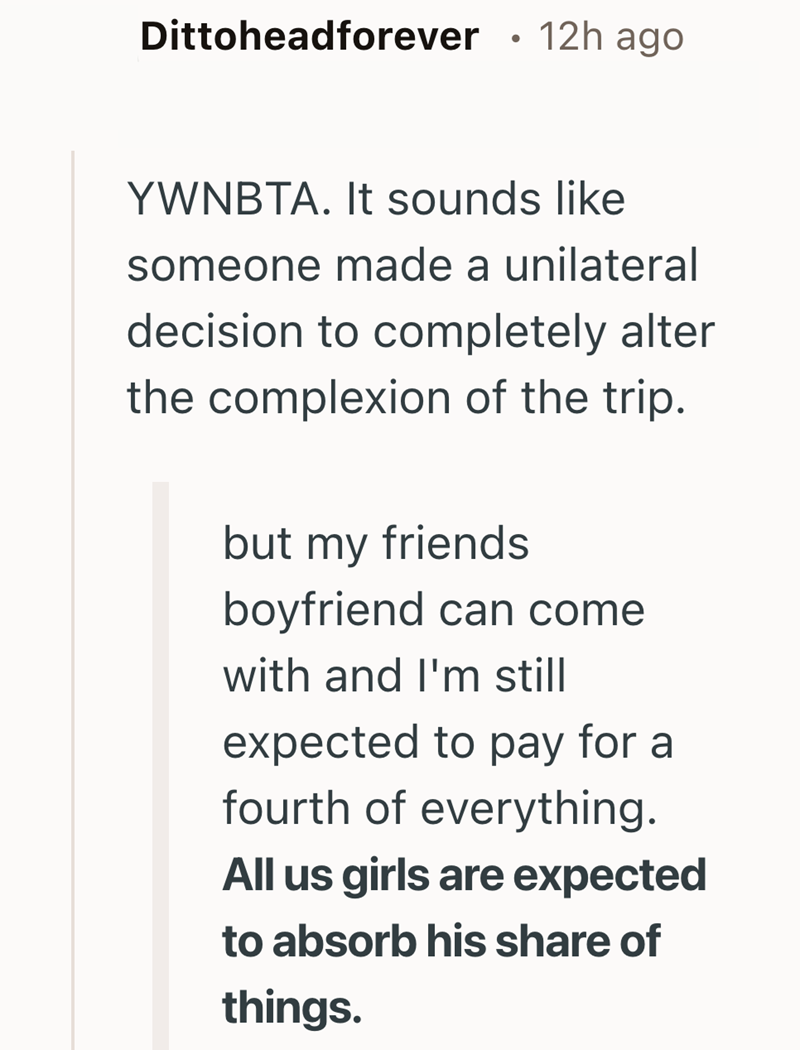Click the bold line "to absorb his share of"

tap(441, 941)
